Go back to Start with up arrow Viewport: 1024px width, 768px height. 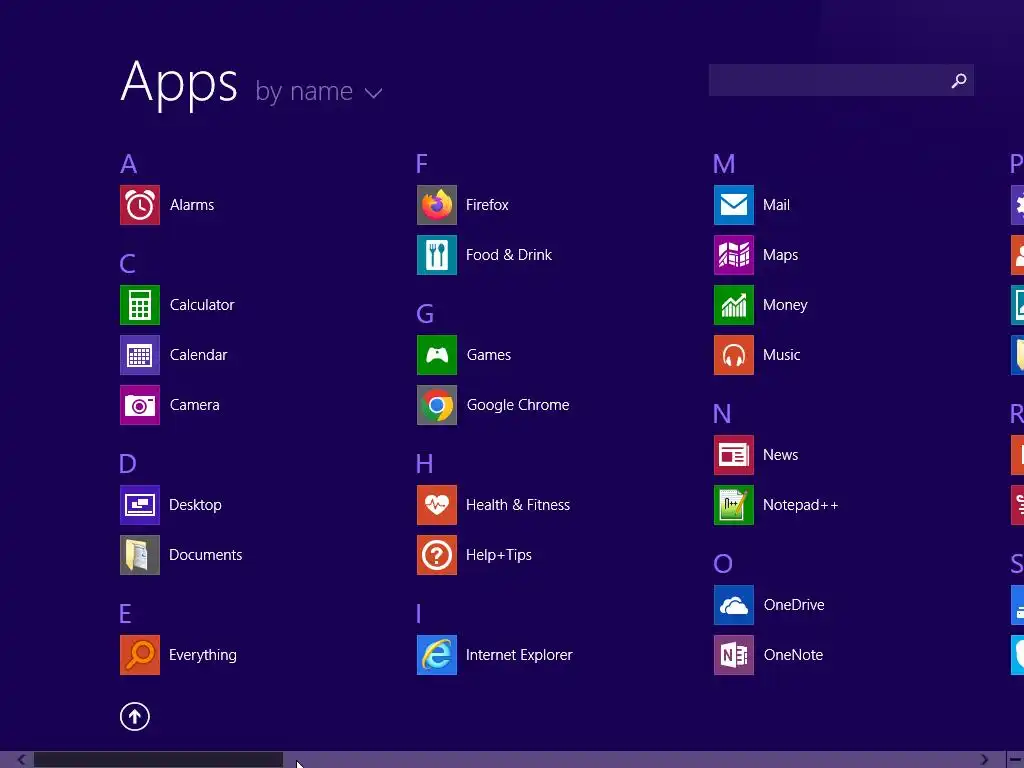[x=135, y=716]
